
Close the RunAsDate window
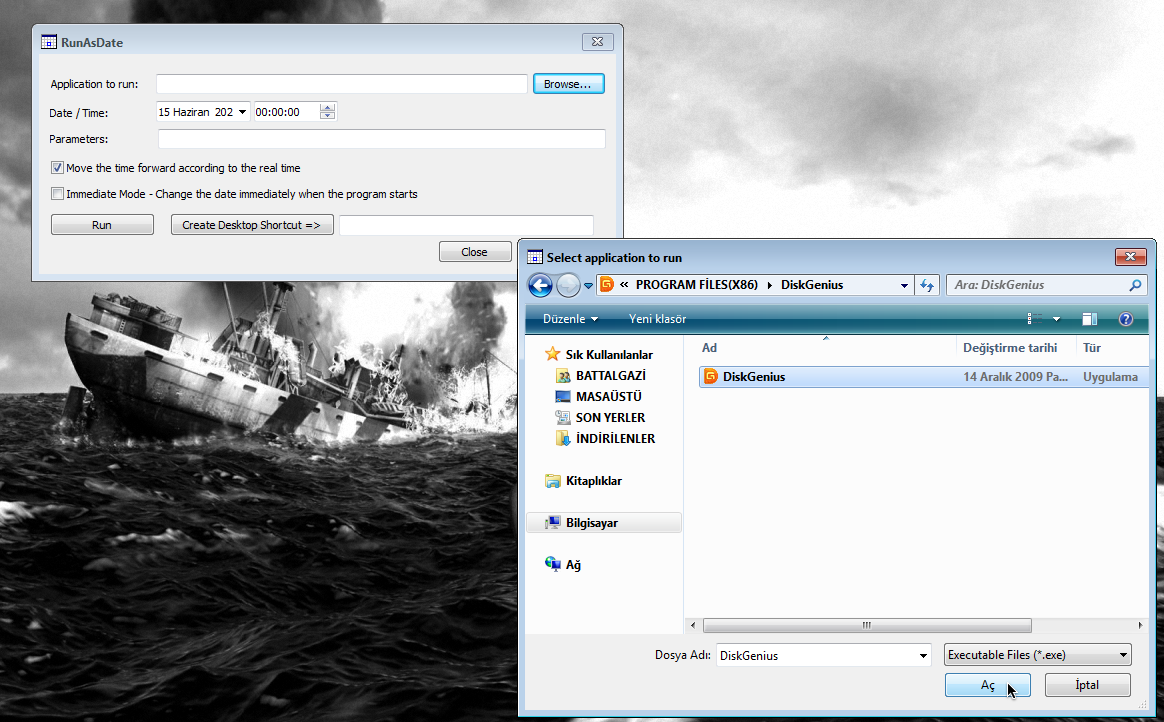598,42
